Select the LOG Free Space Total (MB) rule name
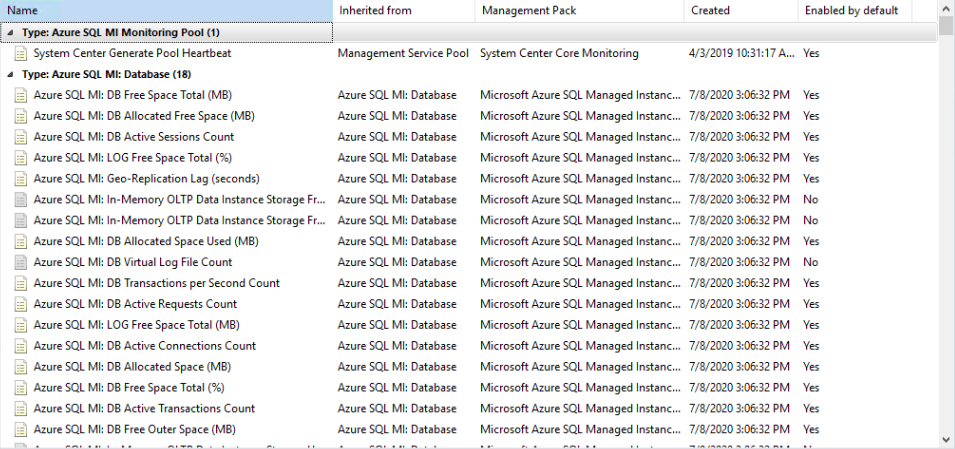 click(136, 325)
